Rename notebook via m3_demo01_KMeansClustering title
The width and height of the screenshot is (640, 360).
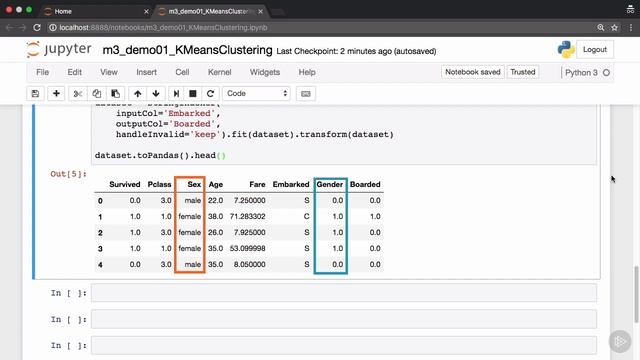pos(187,50)
